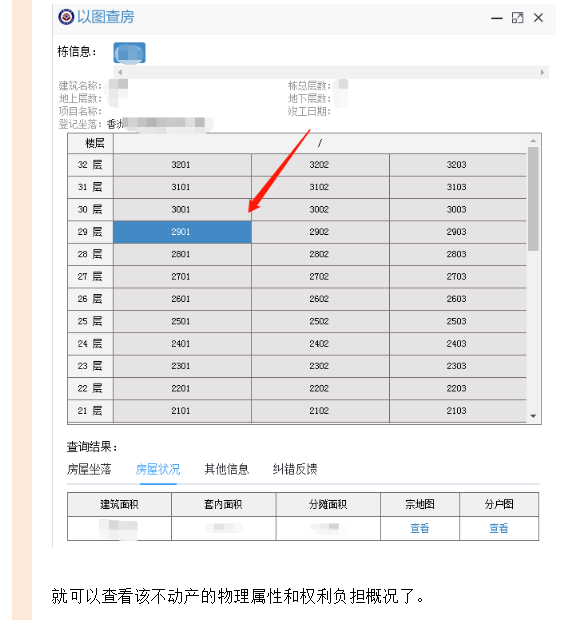569x620 pixels.
Task: Switch to the 纠错反馈 tab
Action: (295, 469)
